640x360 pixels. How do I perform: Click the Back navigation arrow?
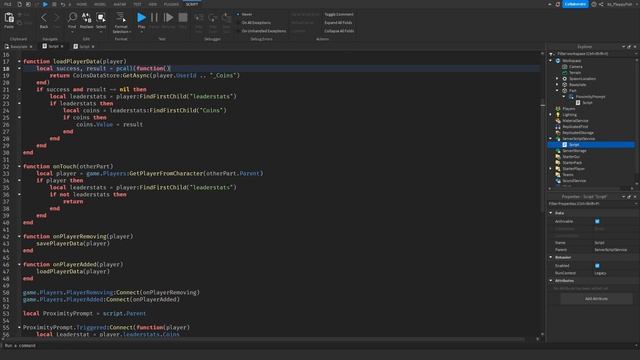point(44,18)
